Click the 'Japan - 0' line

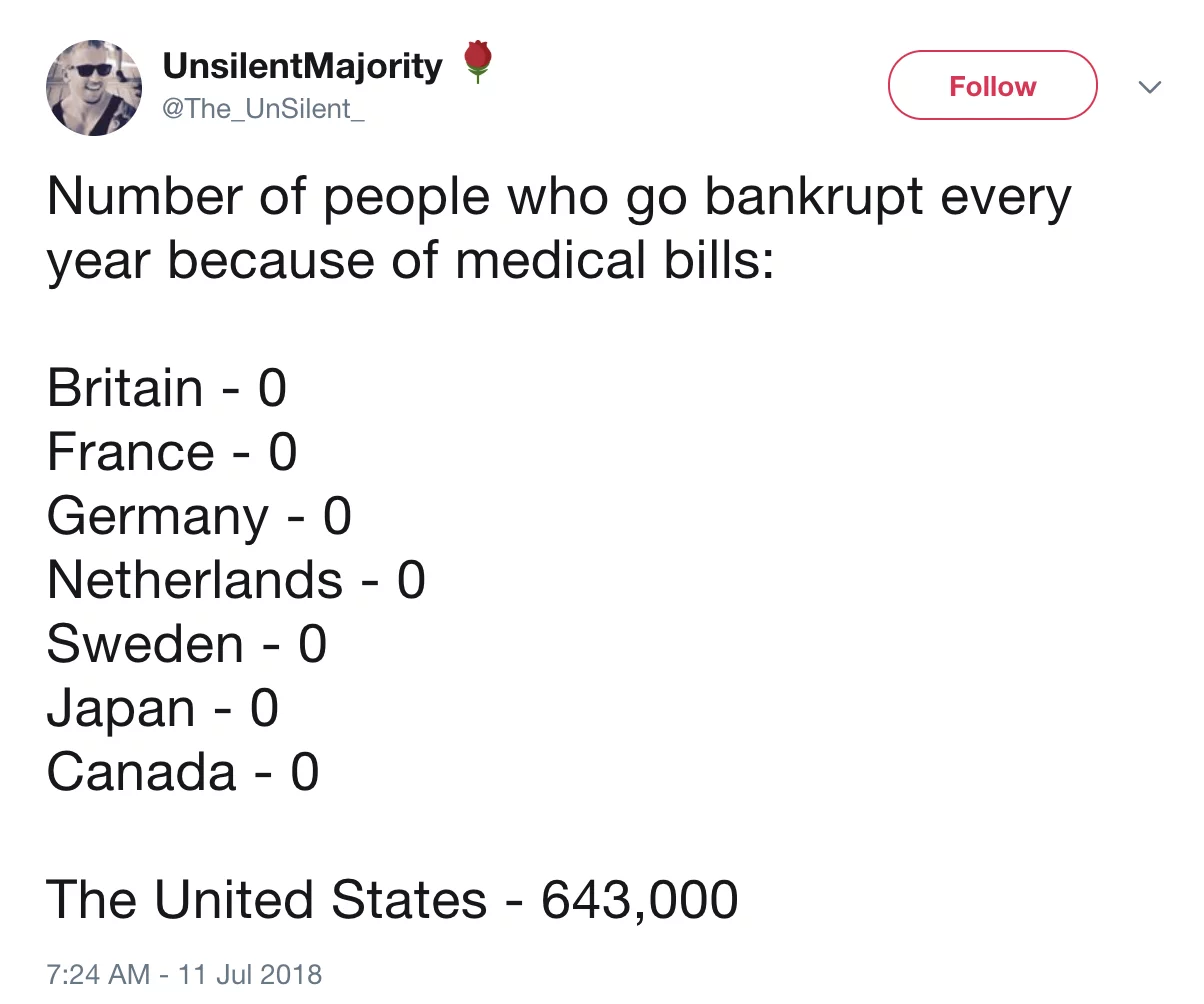[x=162, y=708]
